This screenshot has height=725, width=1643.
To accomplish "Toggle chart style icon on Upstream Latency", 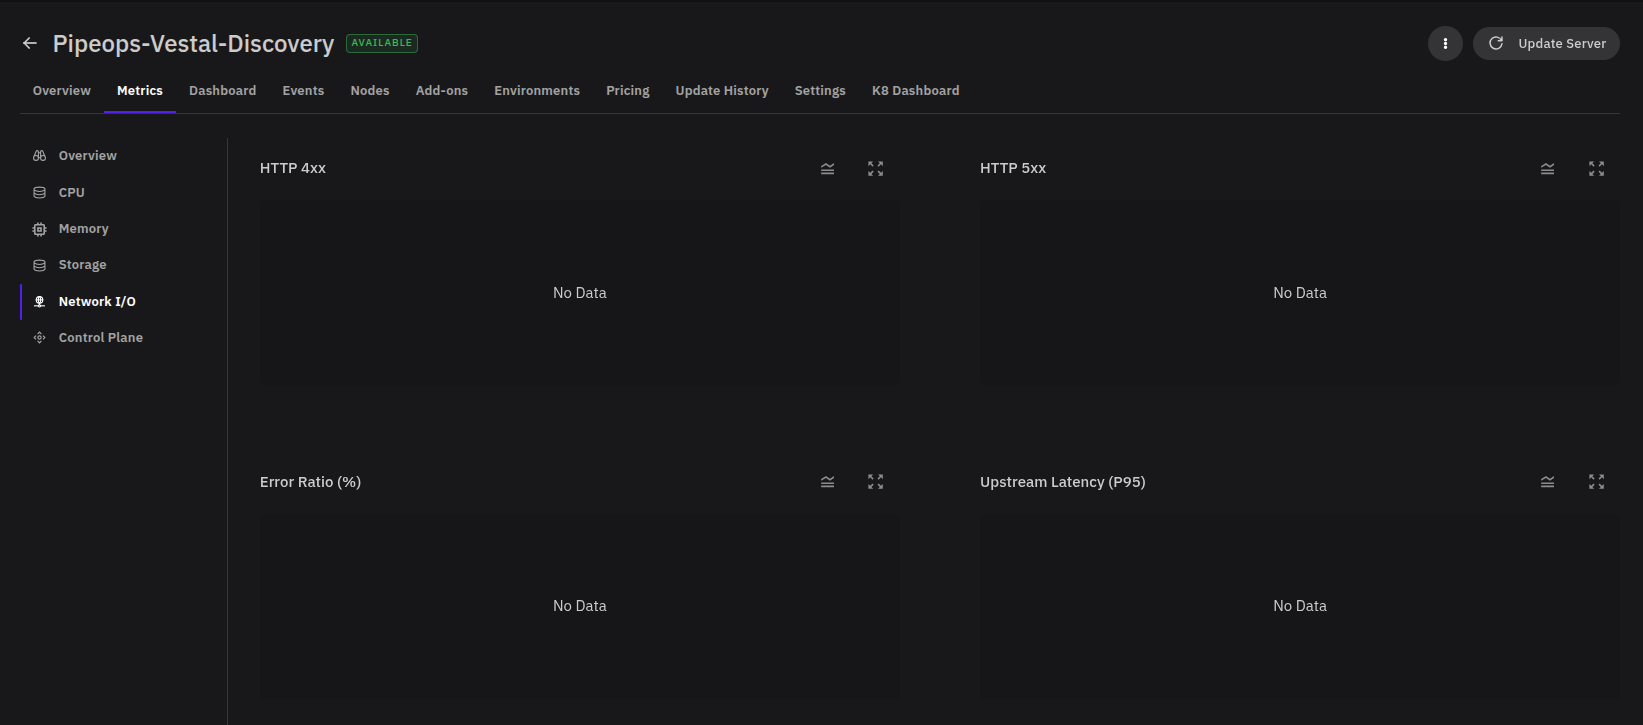I will pos(1547,482).
